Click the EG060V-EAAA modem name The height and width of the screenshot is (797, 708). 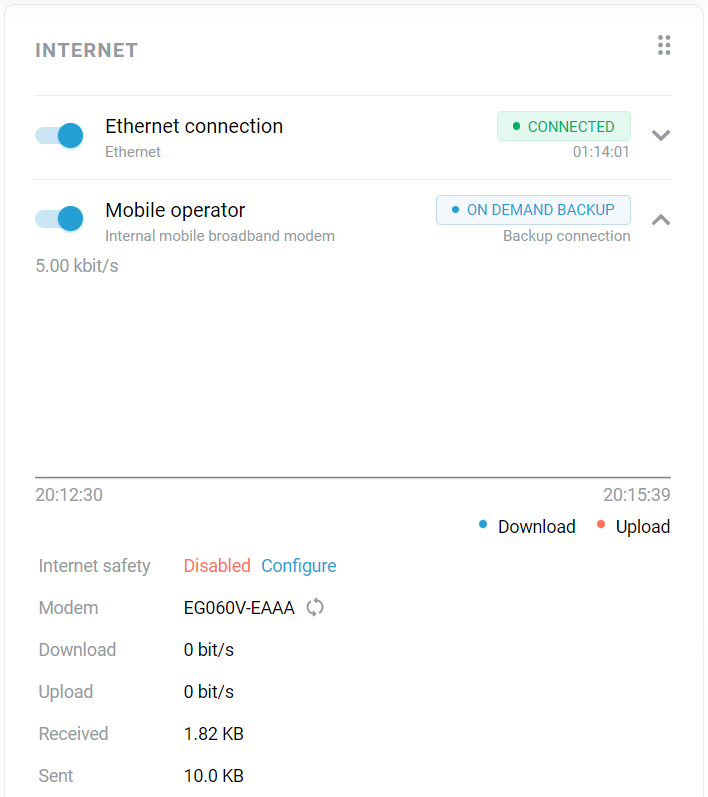pyautogui.click(x=239, y=608)
